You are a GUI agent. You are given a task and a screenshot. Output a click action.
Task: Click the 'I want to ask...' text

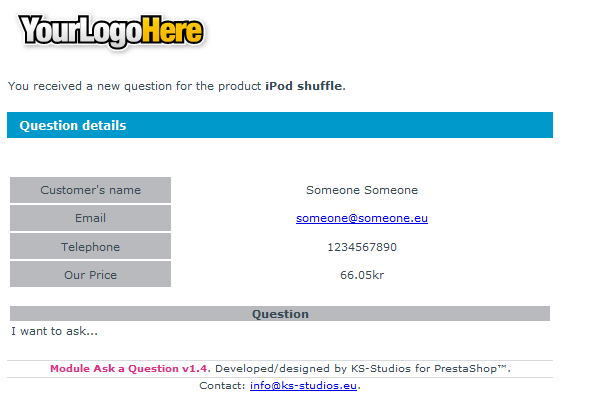point(54,331)
